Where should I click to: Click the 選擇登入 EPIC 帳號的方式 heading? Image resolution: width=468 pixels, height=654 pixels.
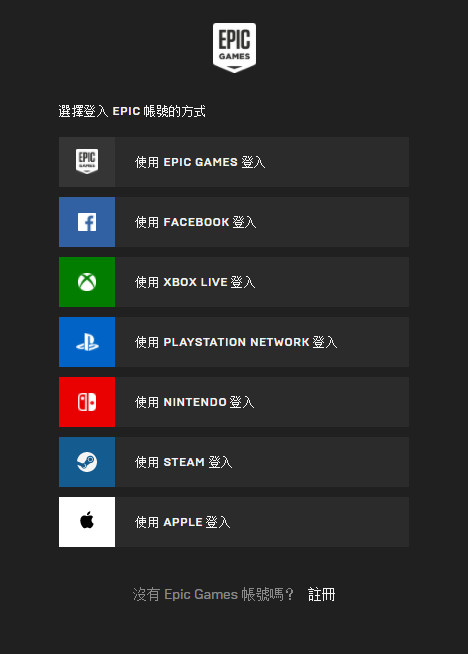point(132,111)
